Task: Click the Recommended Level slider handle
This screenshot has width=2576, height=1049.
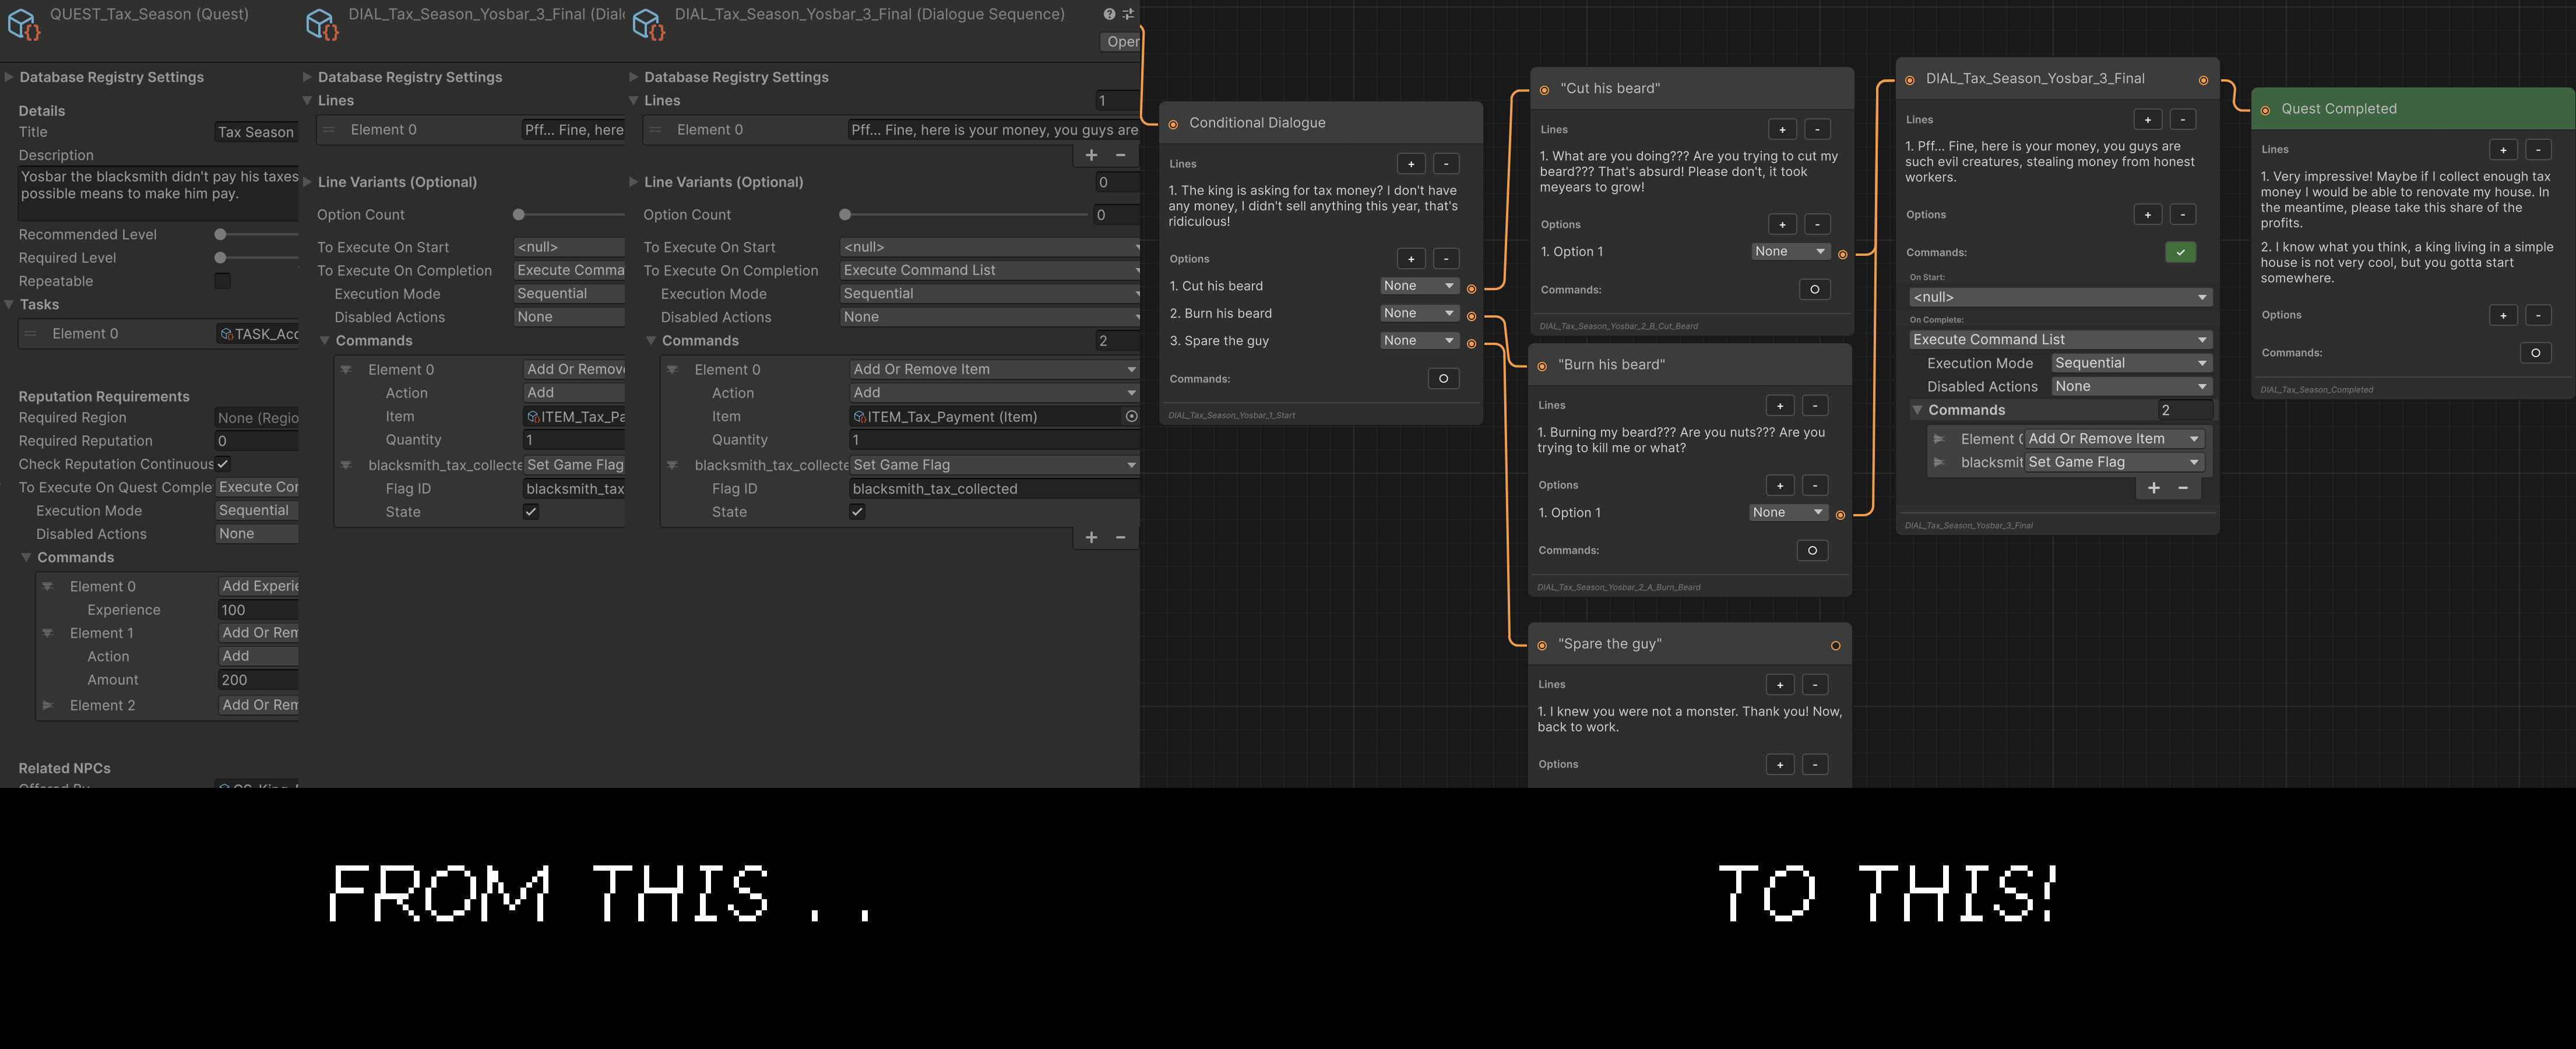Action: [x=220, y=234]
